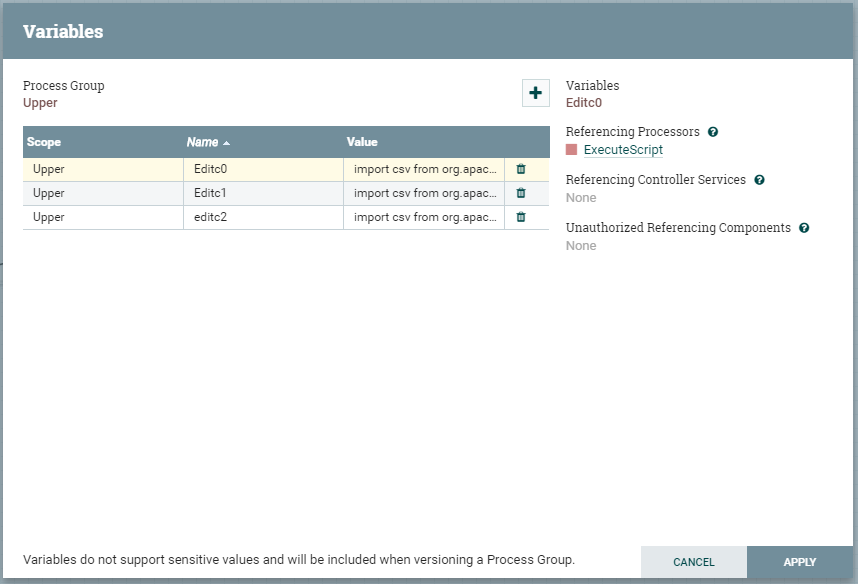
Task: Delete the Editc0 variable with trash icon
Action: point(521,169)
